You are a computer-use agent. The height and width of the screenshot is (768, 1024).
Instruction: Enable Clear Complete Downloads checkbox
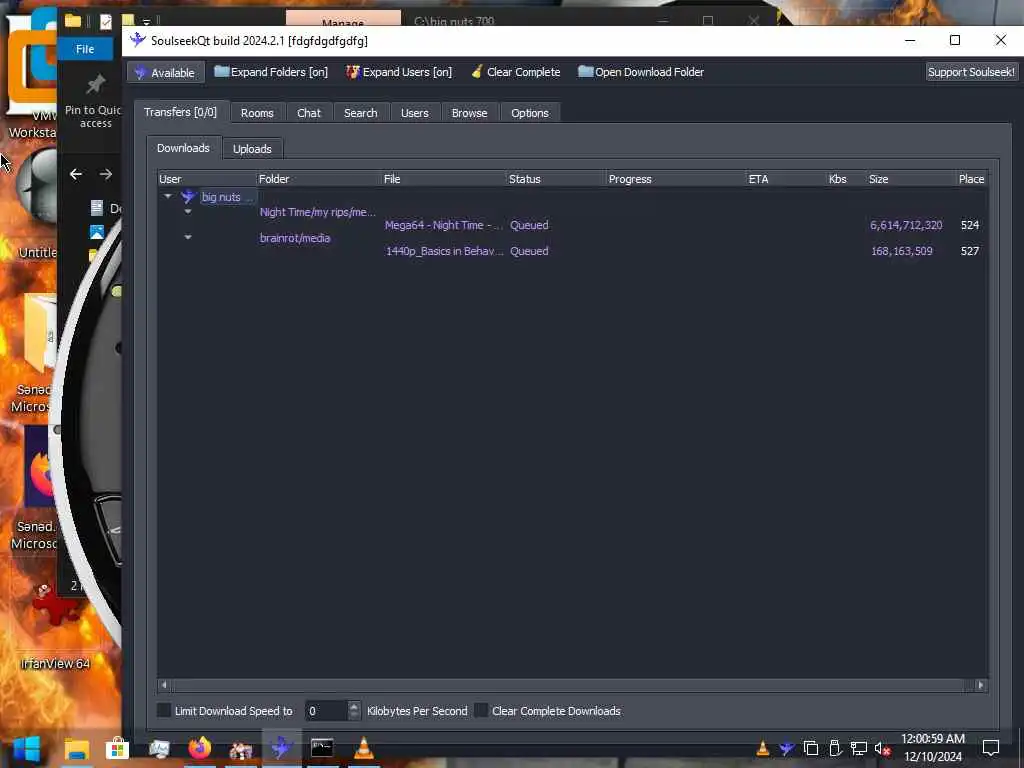click(481, 711)
